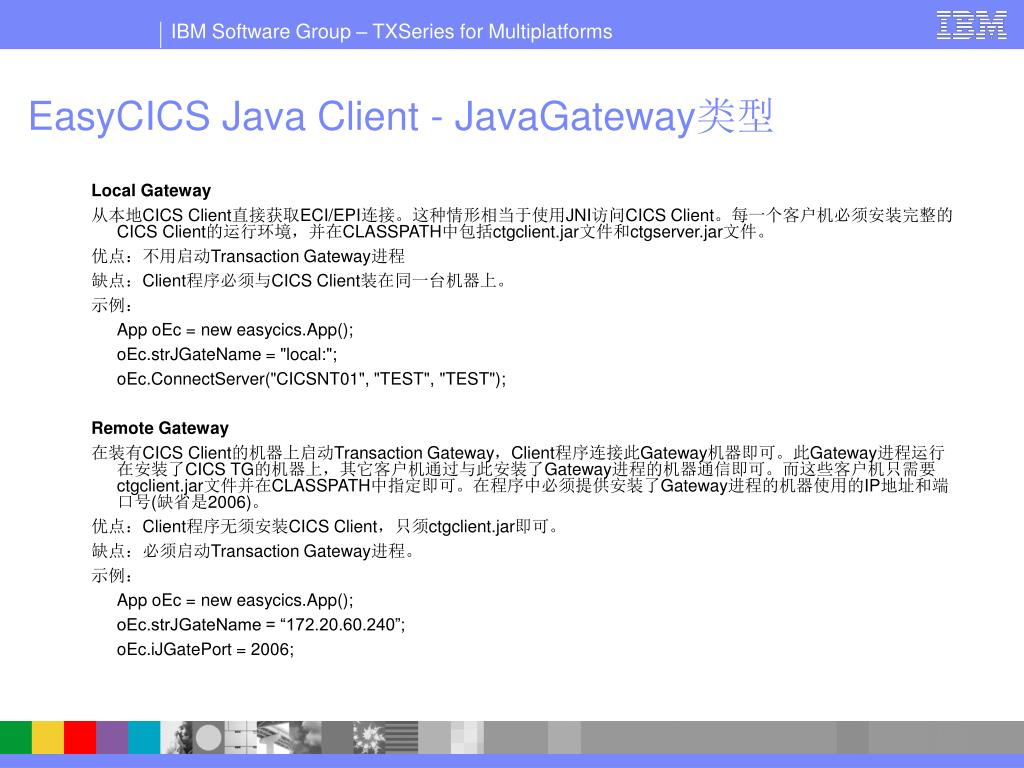Select the 'Local Gateway' heading

pyautogui.click(x=151, y=190)
